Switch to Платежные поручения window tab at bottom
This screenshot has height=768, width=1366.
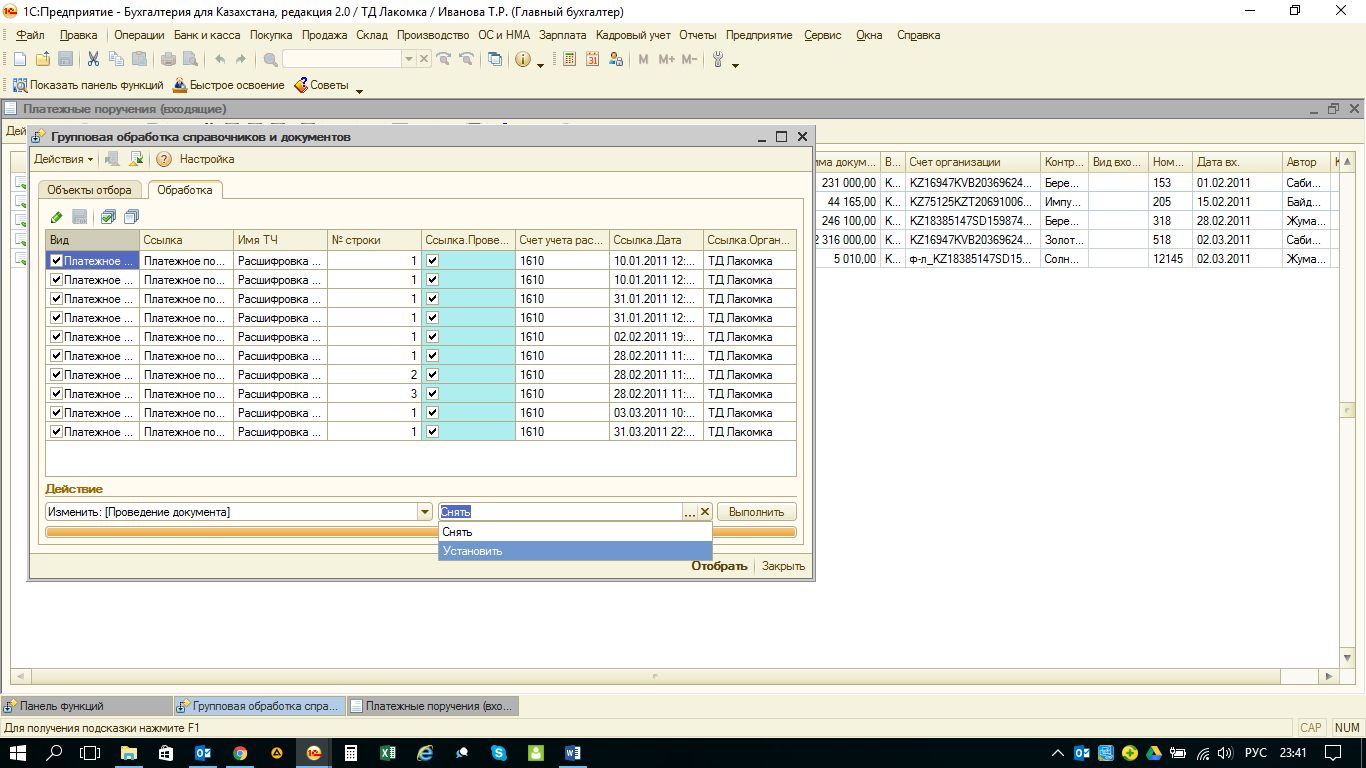432,706
